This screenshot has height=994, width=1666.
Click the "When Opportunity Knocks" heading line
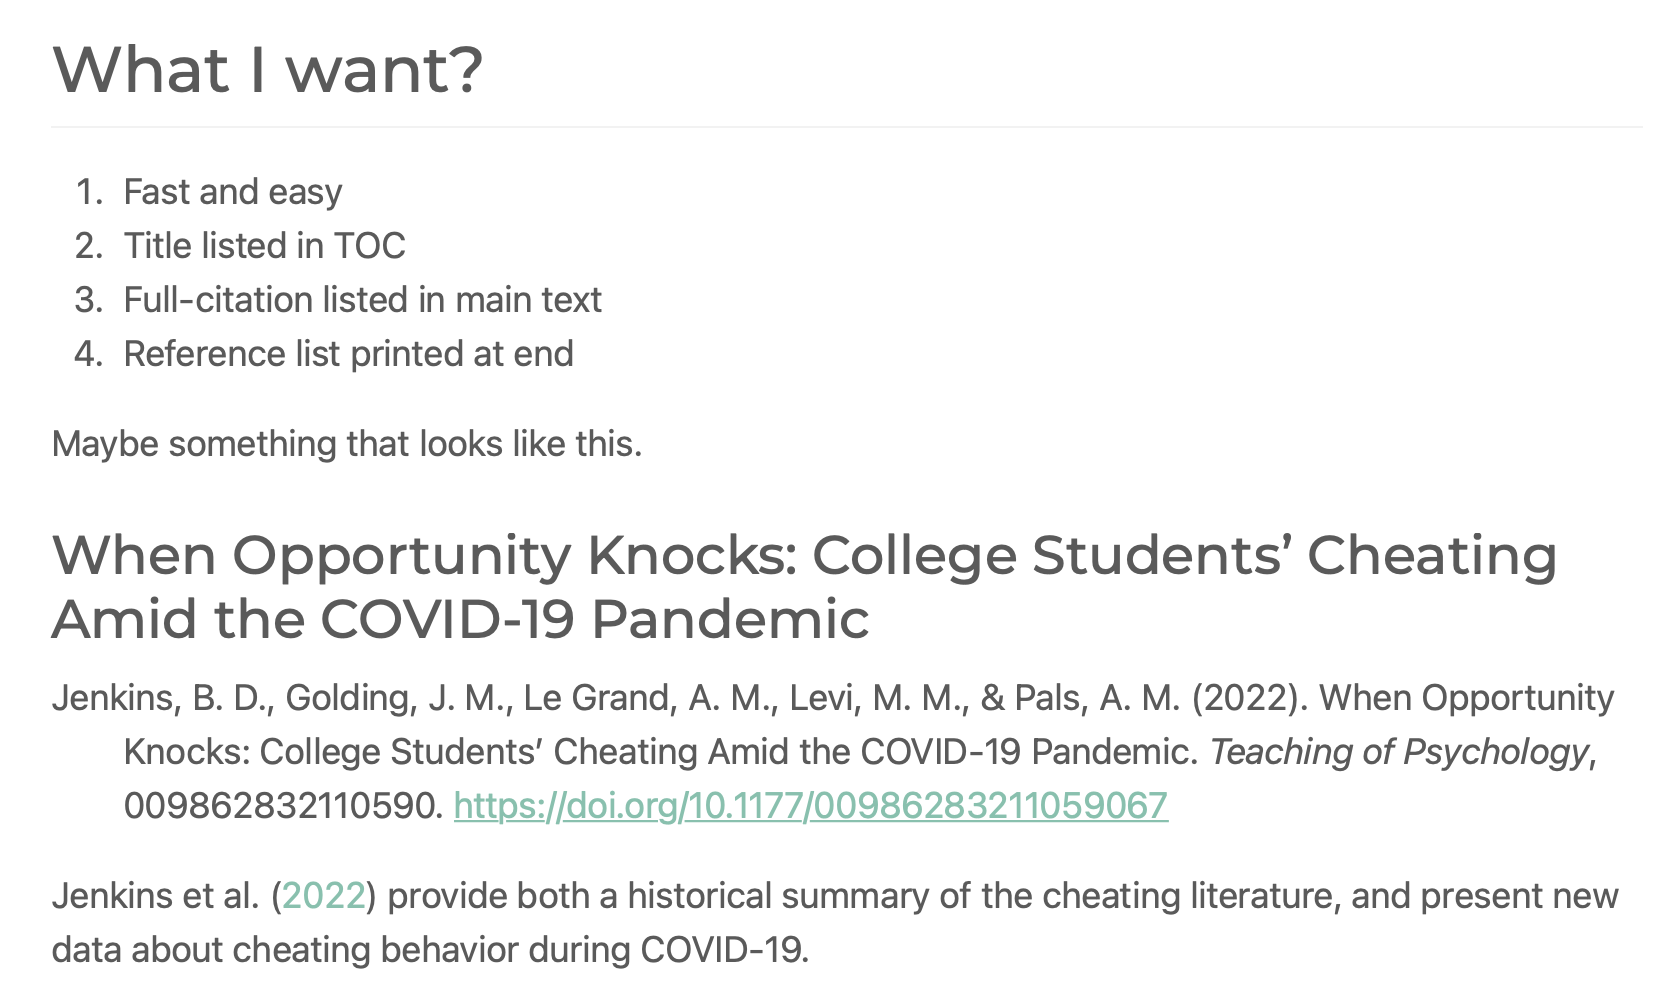tap(804, 556)
